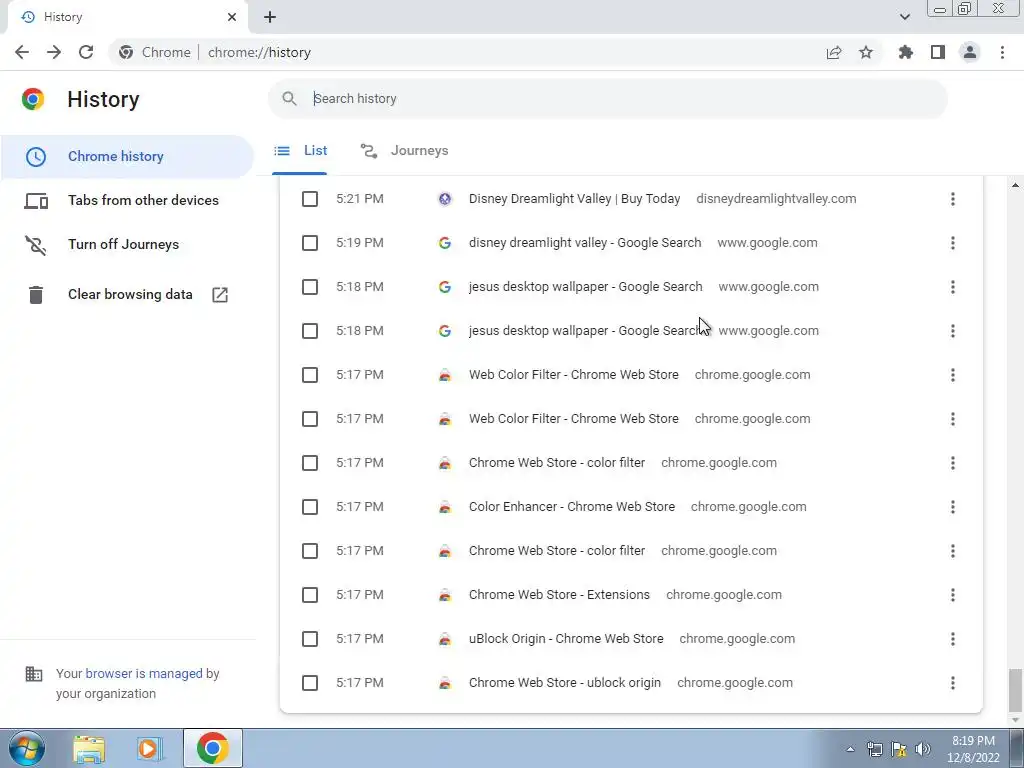Tick checkbox for Chrome Web Store - Extensions
The height and width of the screenshot is (768, 1024).
coord(310,595)
